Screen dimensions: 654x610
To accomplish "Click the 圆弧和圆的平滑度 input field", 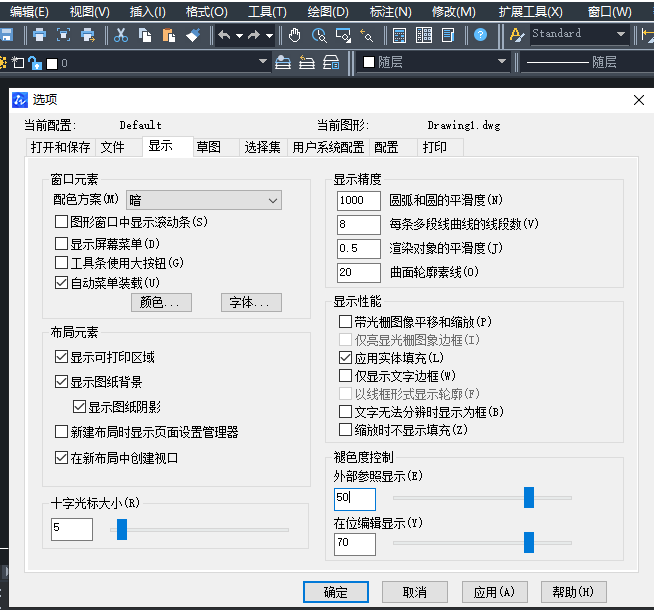I will point(359,200).
